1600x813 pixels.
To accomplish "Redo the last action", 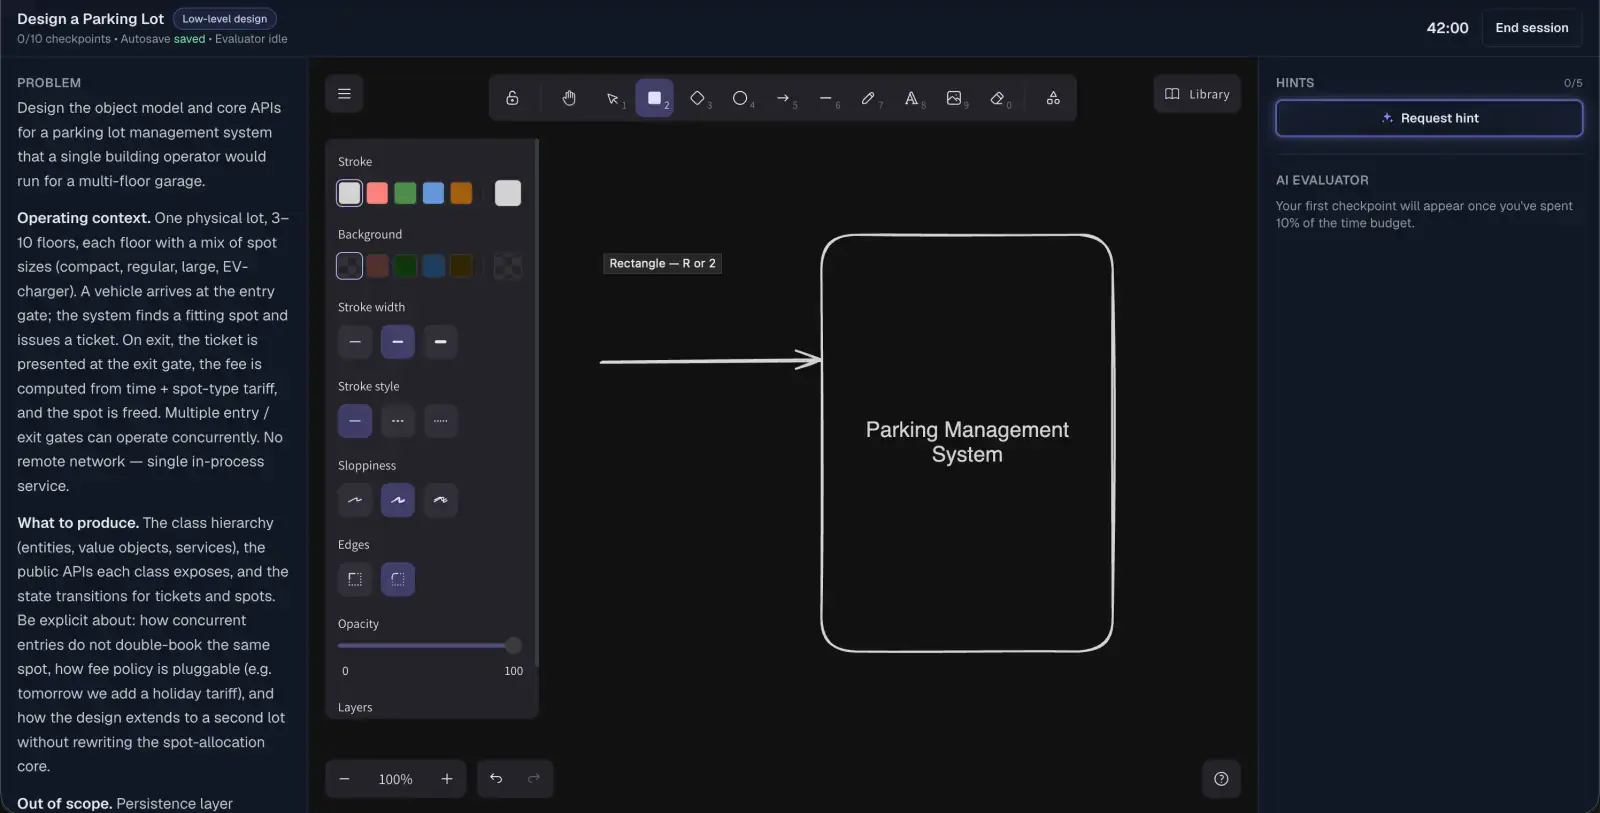I will coord(534,779).
